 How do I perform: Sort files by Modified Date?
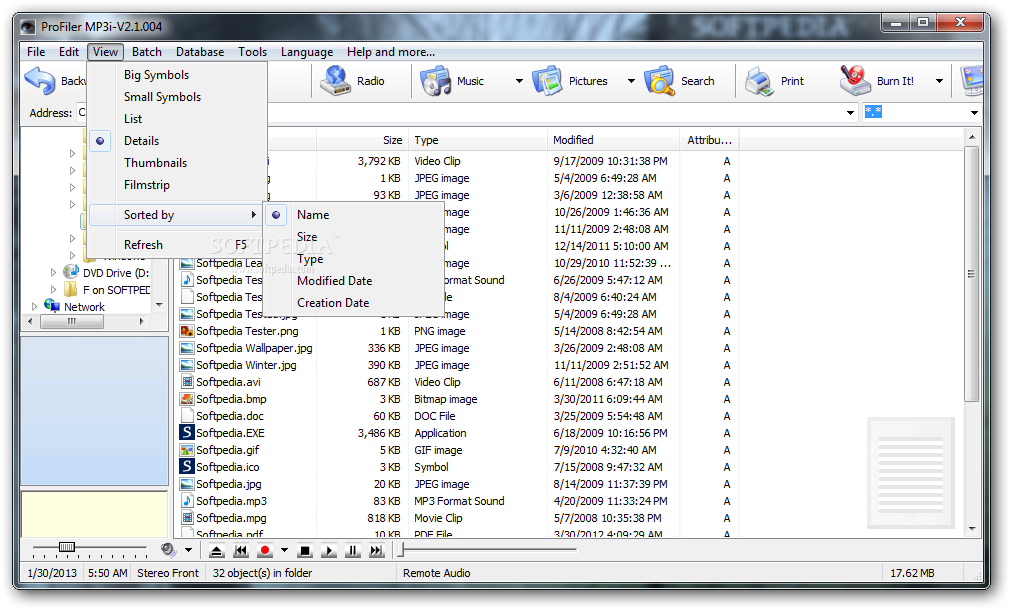(x=335, y=280)
